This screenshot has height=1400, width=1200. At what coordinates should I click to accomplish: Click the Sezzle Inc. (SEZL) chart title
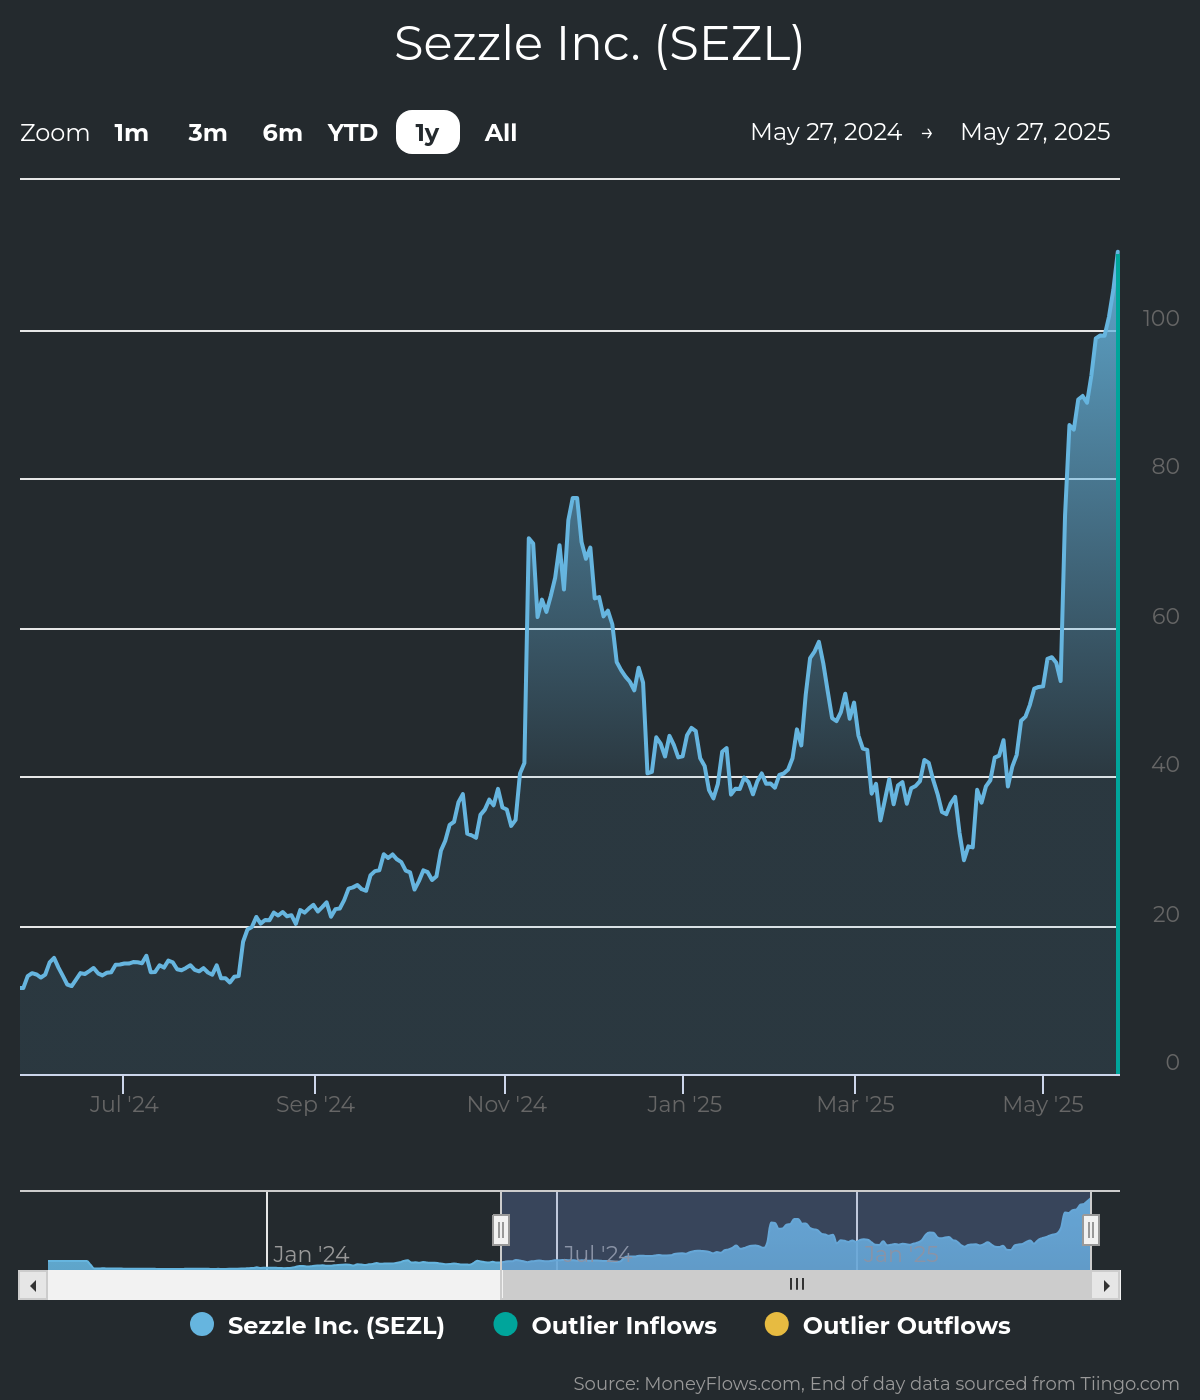599,44
